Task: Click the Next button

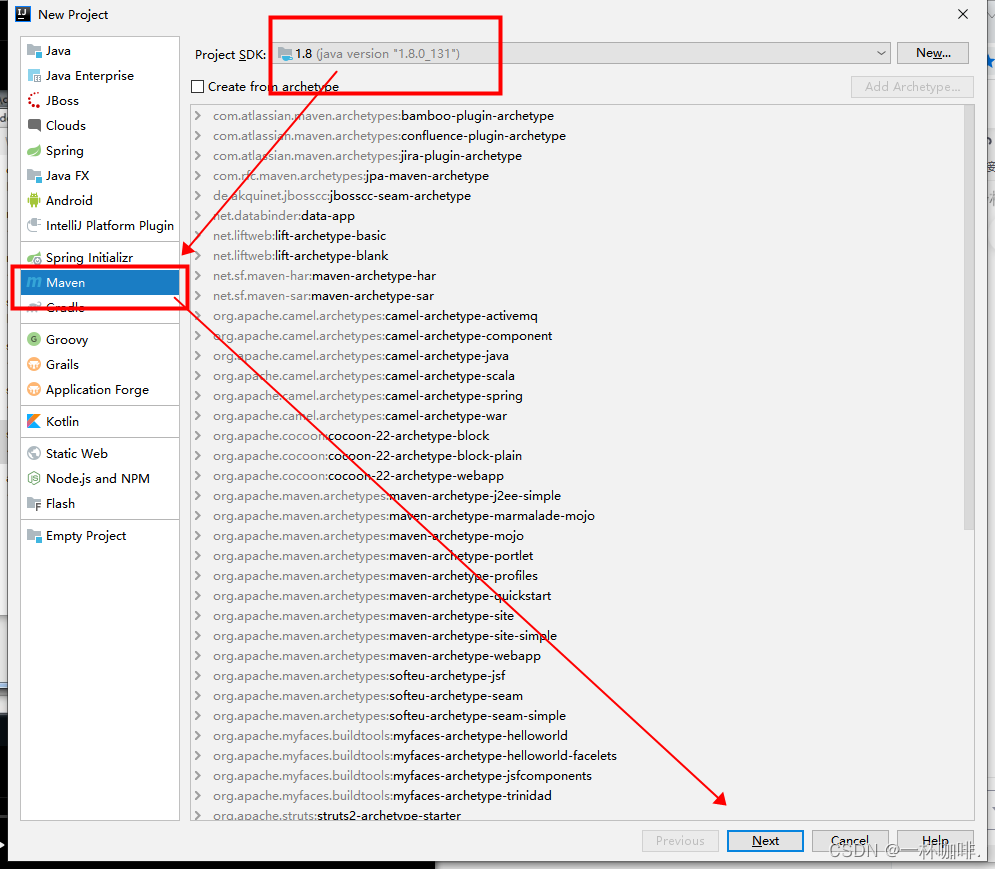Action: 765,840
